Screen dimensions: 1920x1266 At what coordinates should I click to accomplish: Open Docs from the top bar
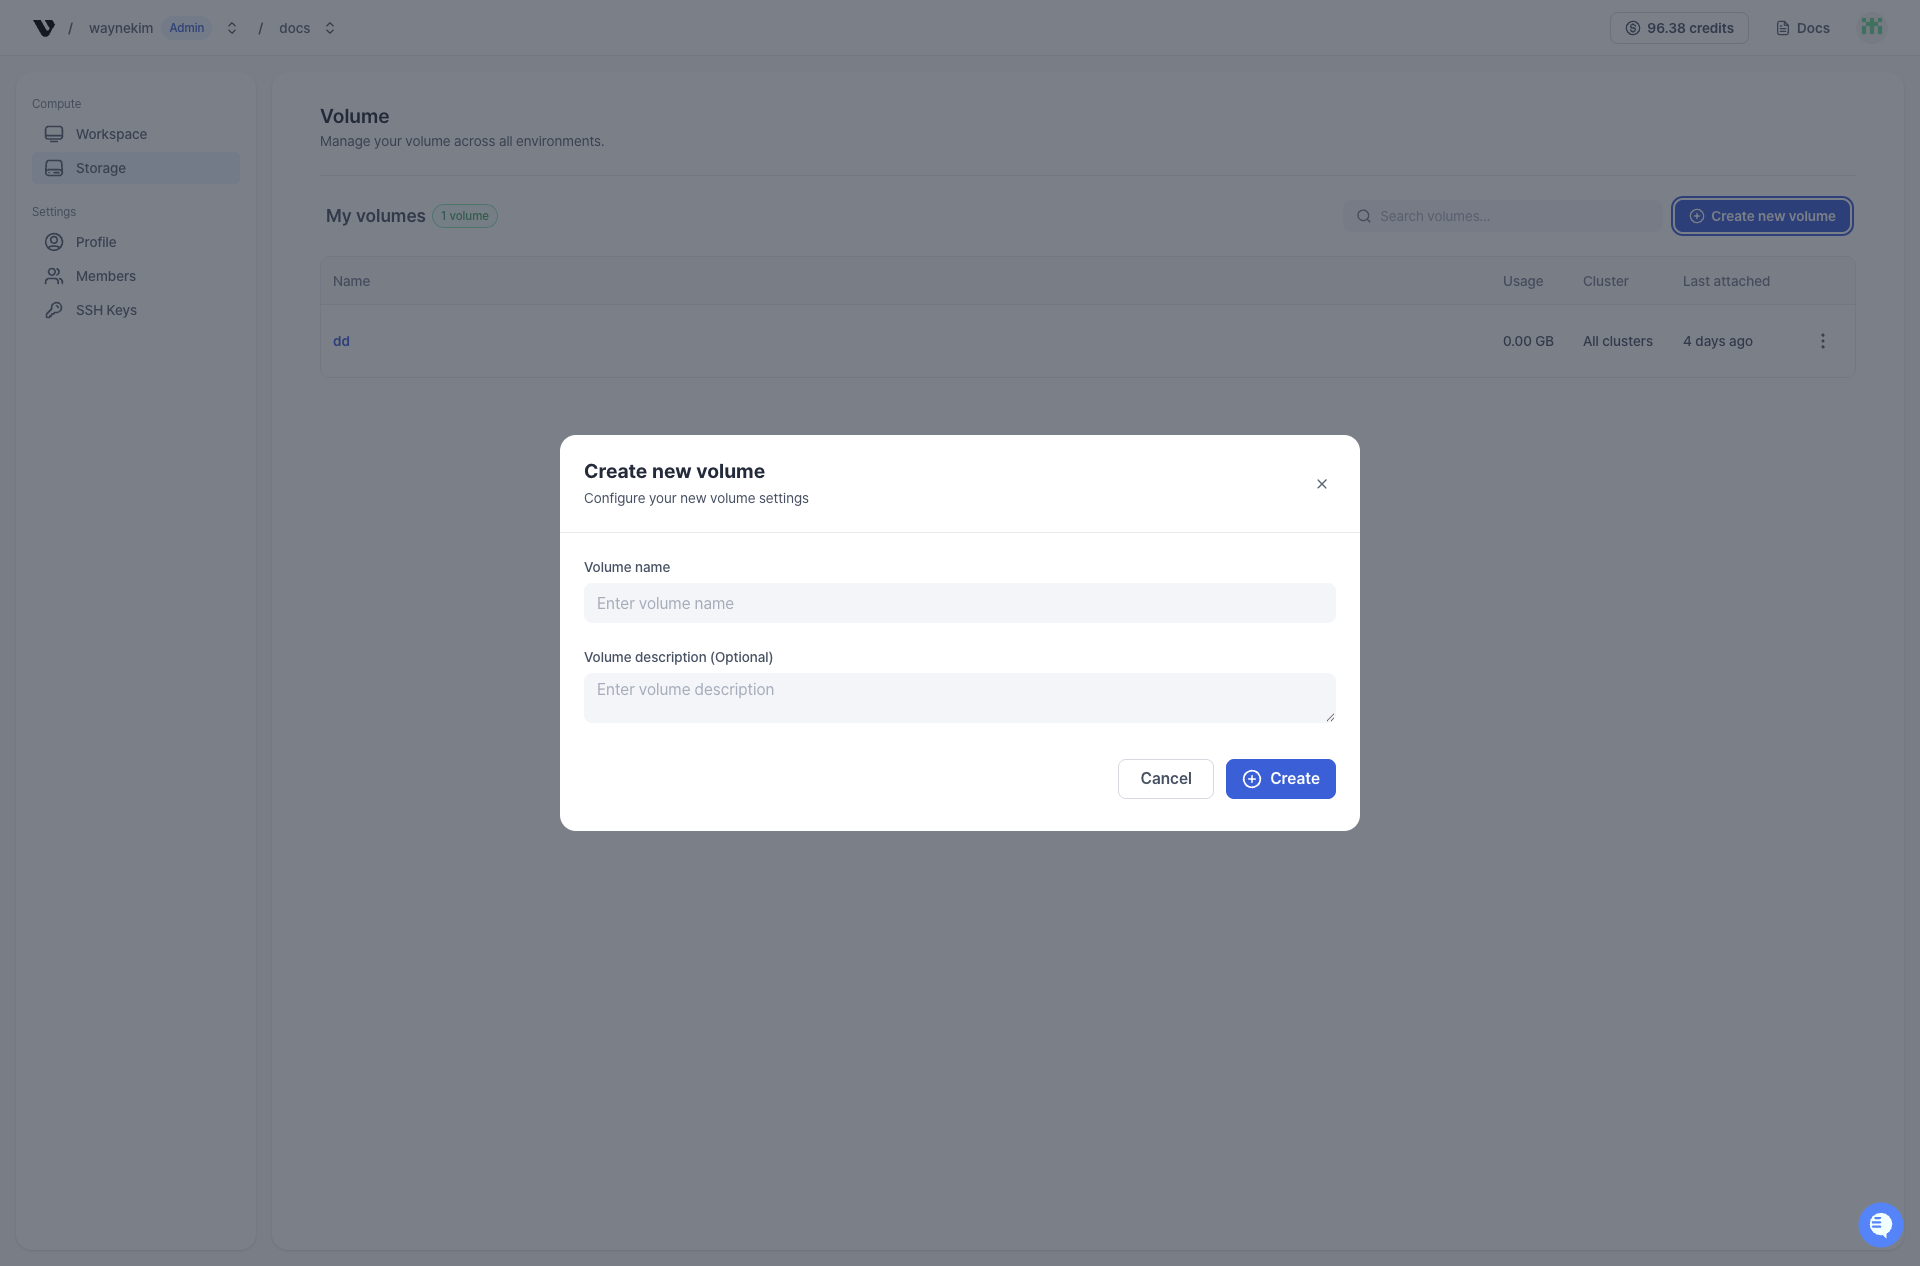(1803, 28)
